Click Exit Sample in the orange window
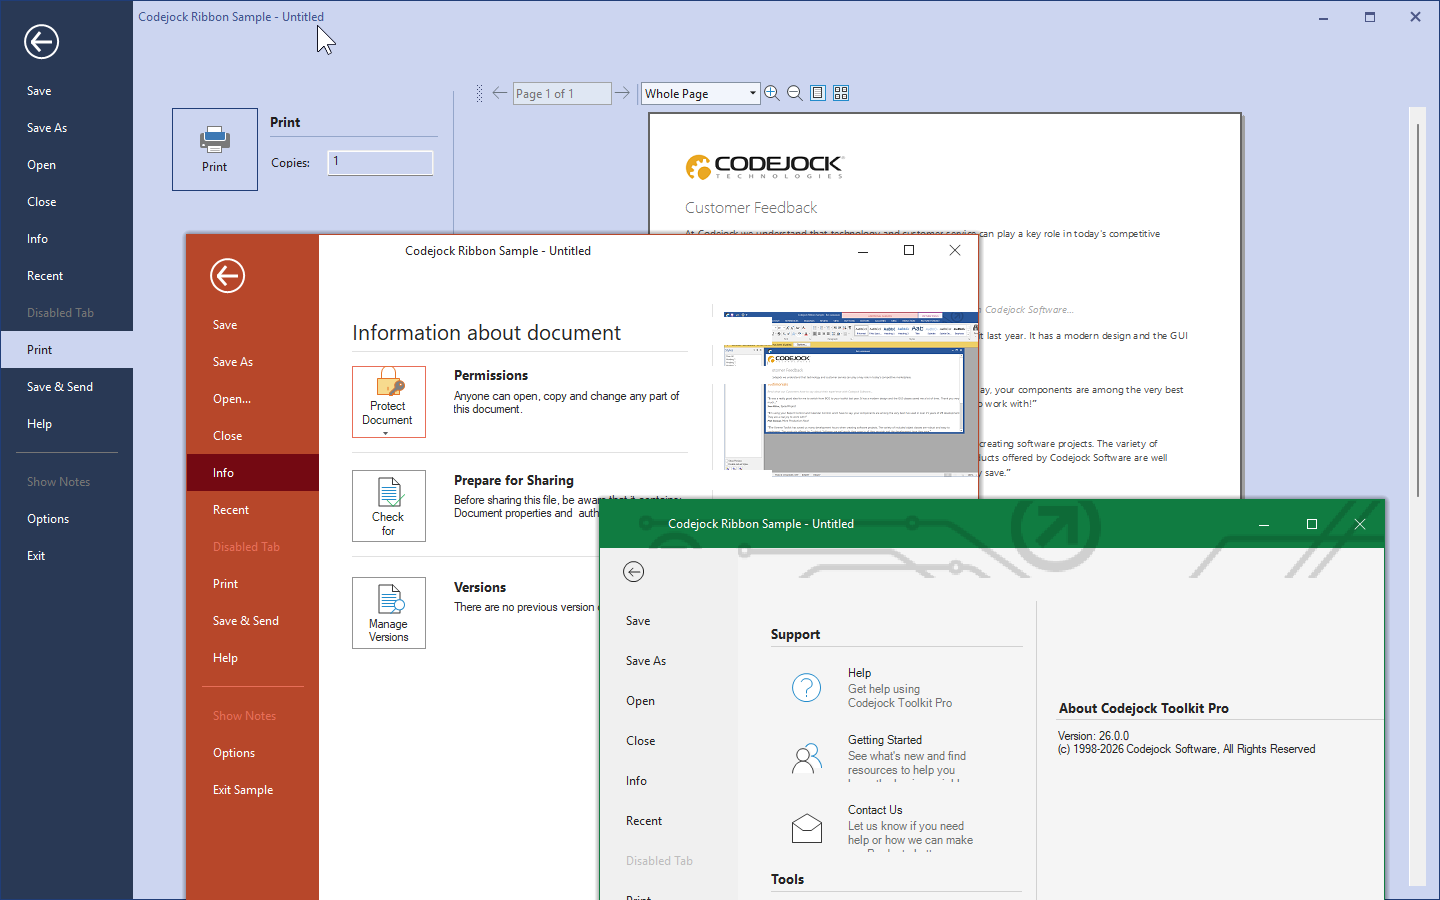The width and height of the screenshot is (1440, 900). click(252, 790)
